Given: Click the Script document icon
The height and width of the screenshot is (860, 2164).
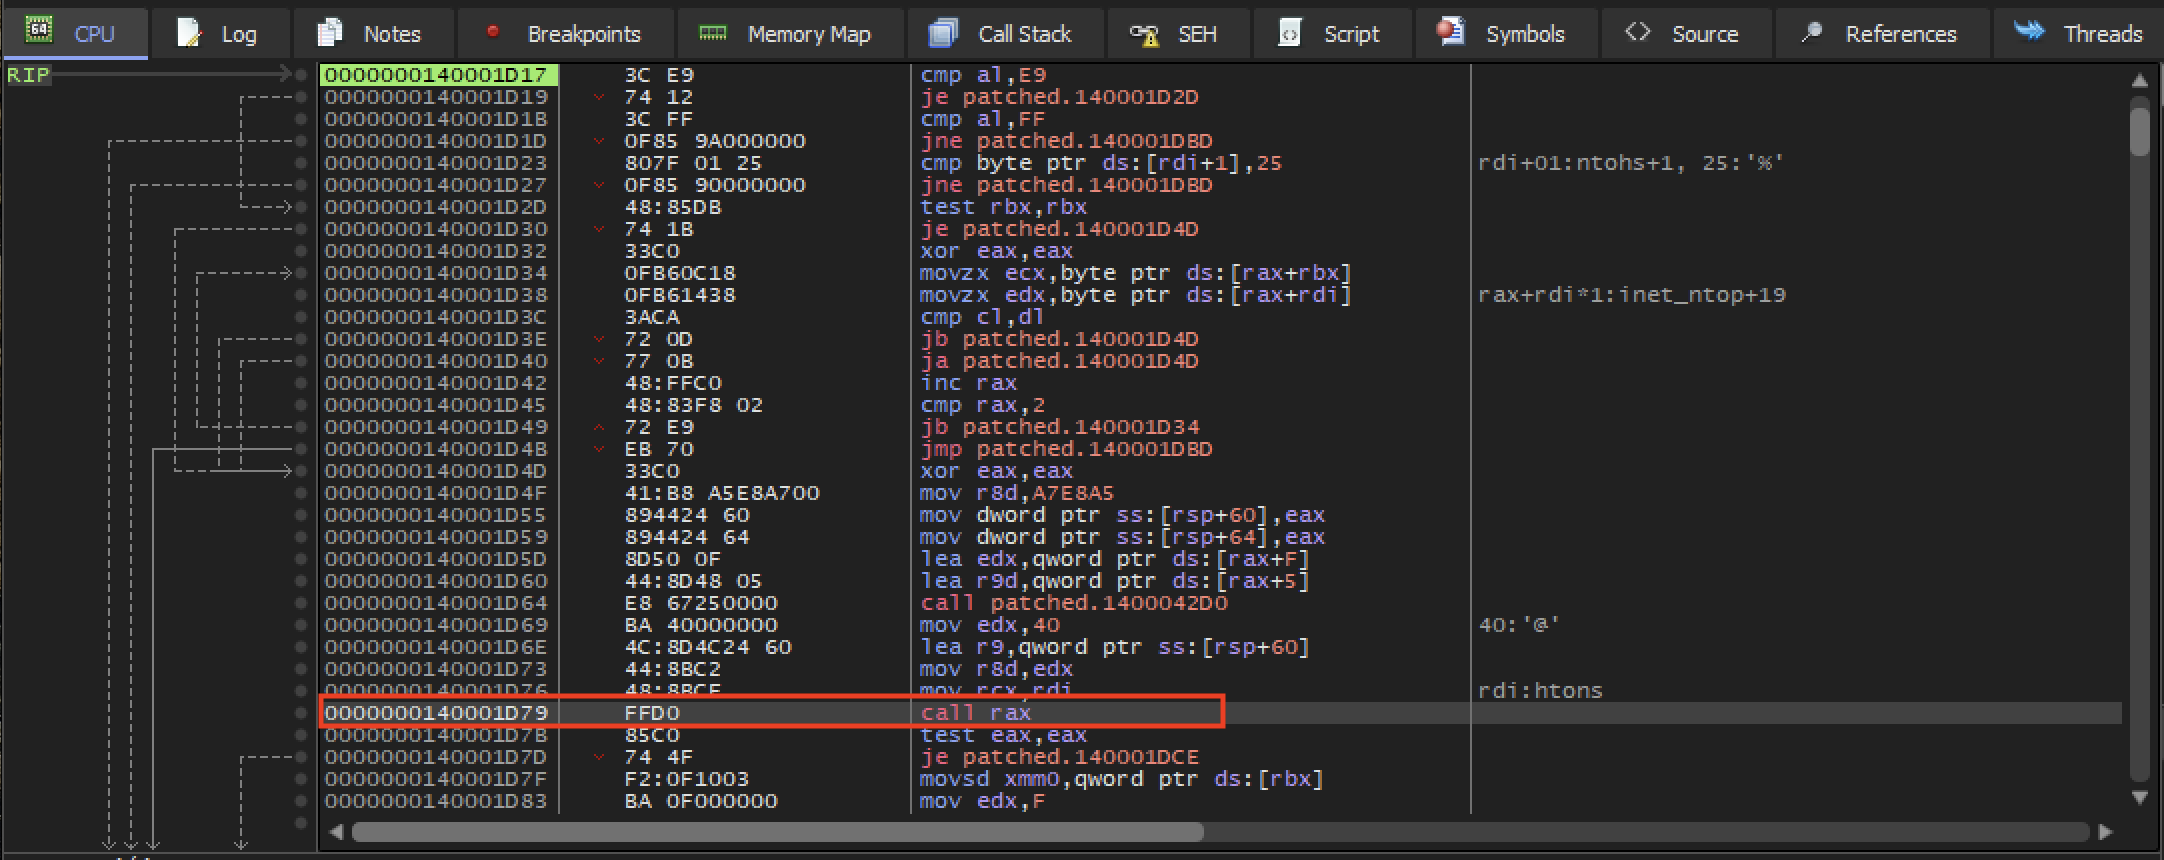Looking at the screenshot, I should point(1290,33).
